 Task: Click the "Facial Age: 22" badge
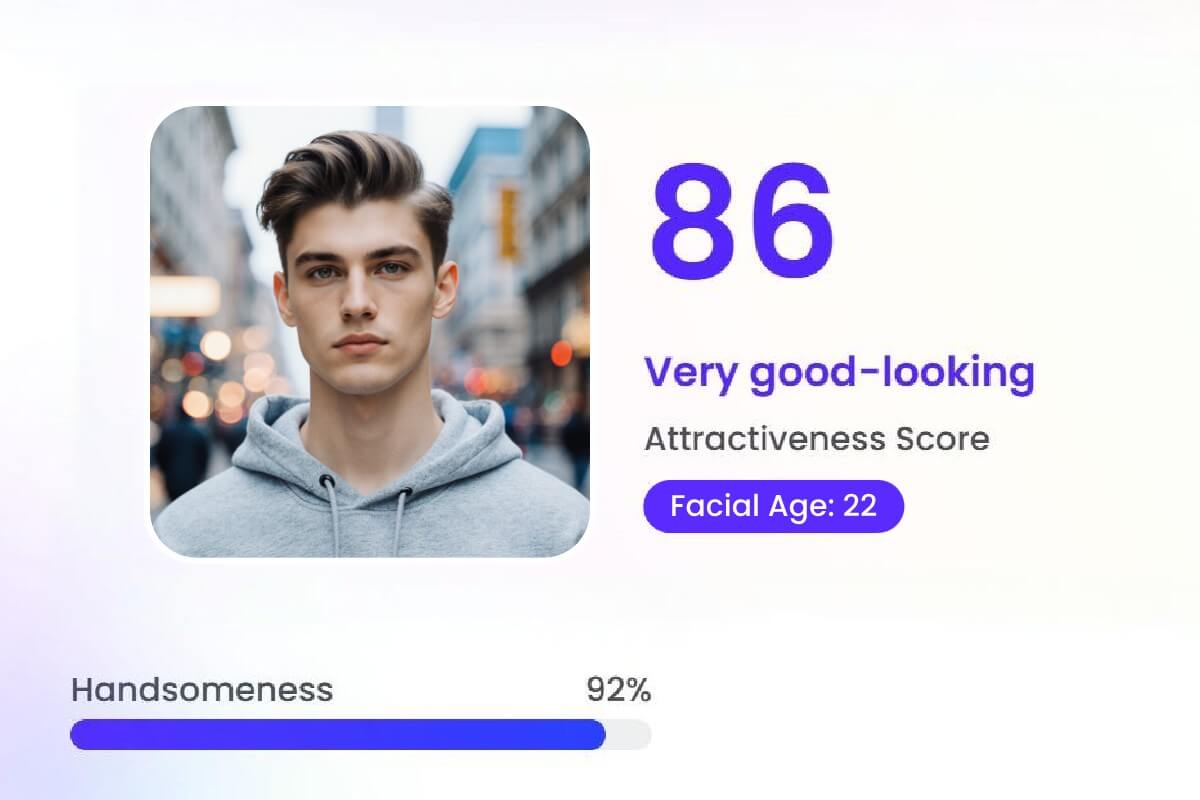[773, 506]
